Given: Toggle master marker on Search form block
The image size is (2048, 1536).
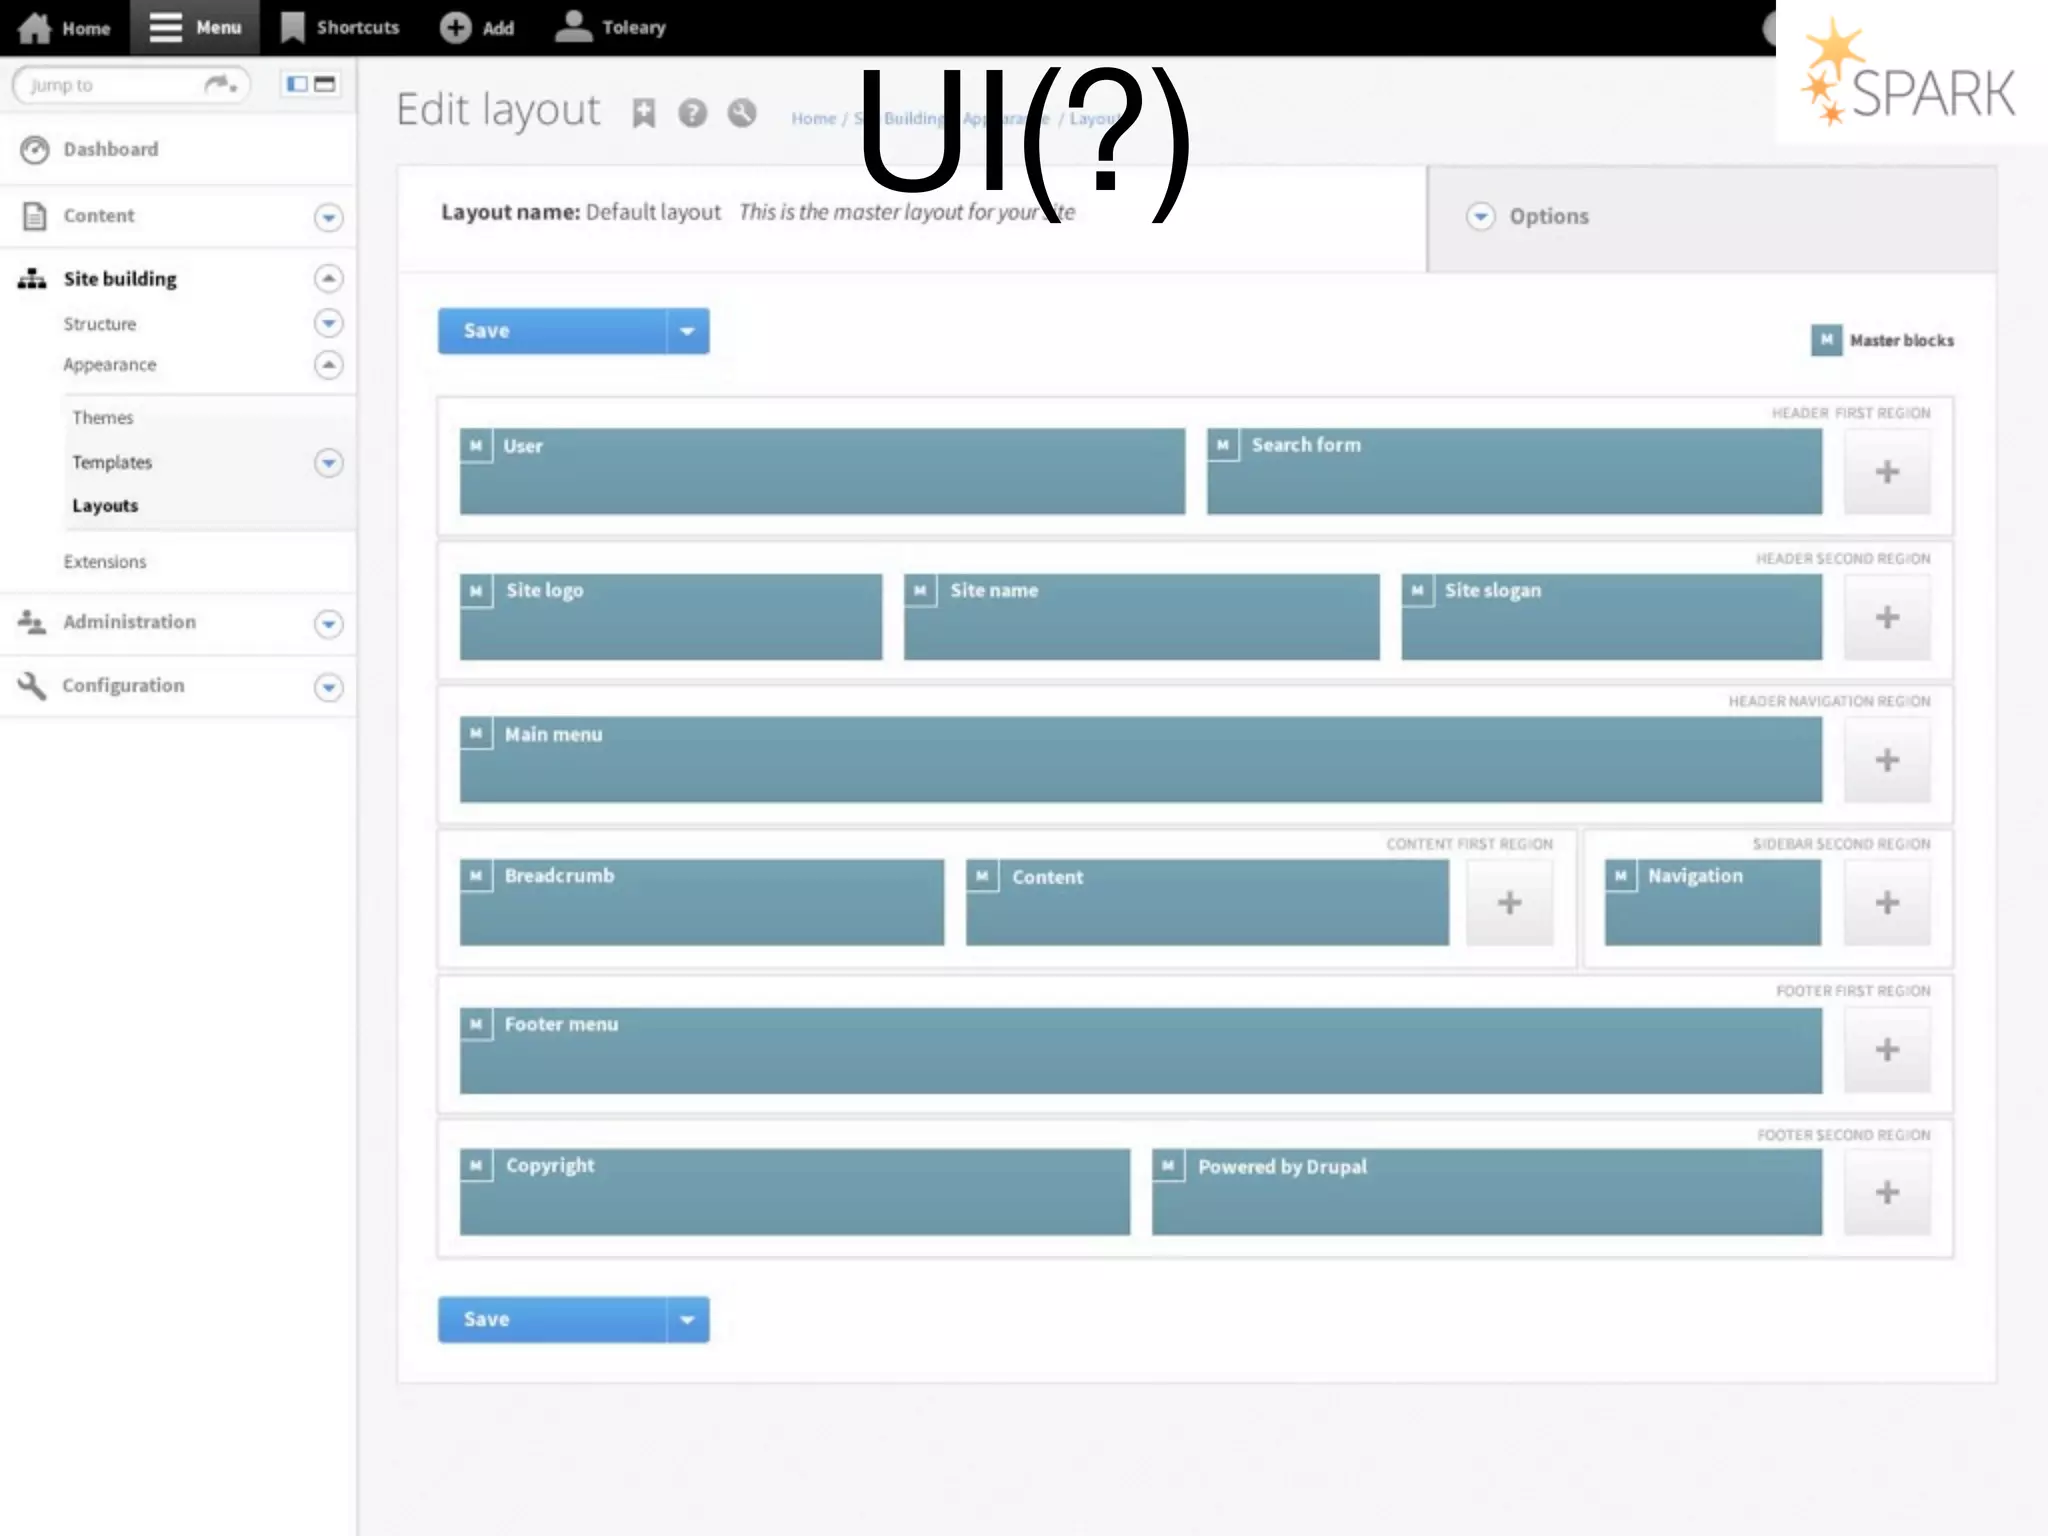Looking at the screenshot, I should [1223, 446].
